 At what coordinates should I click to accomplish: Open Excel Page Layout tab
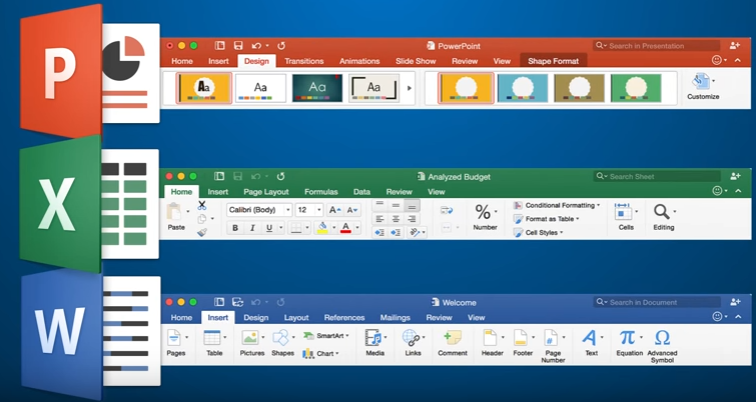click(266, 192)
